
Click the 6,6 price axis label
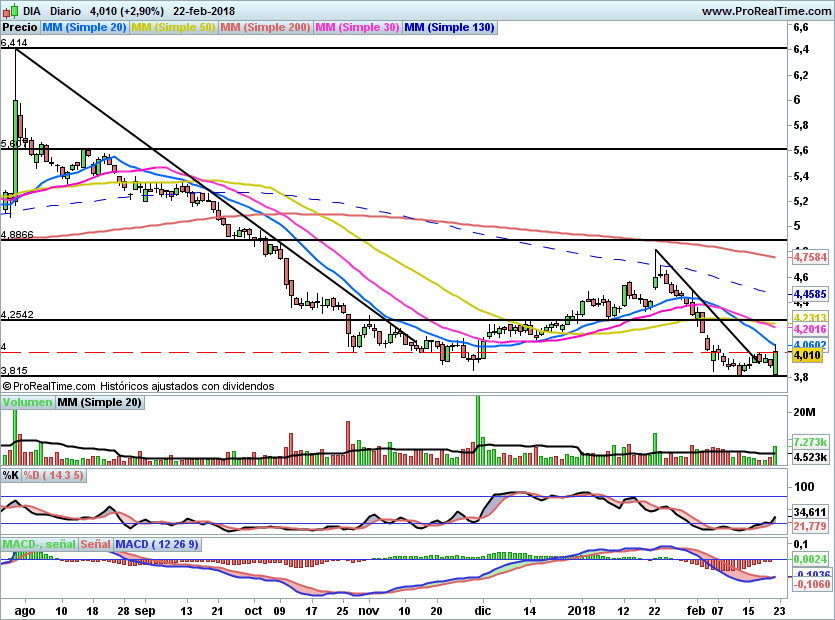click(x=801, y=28)
